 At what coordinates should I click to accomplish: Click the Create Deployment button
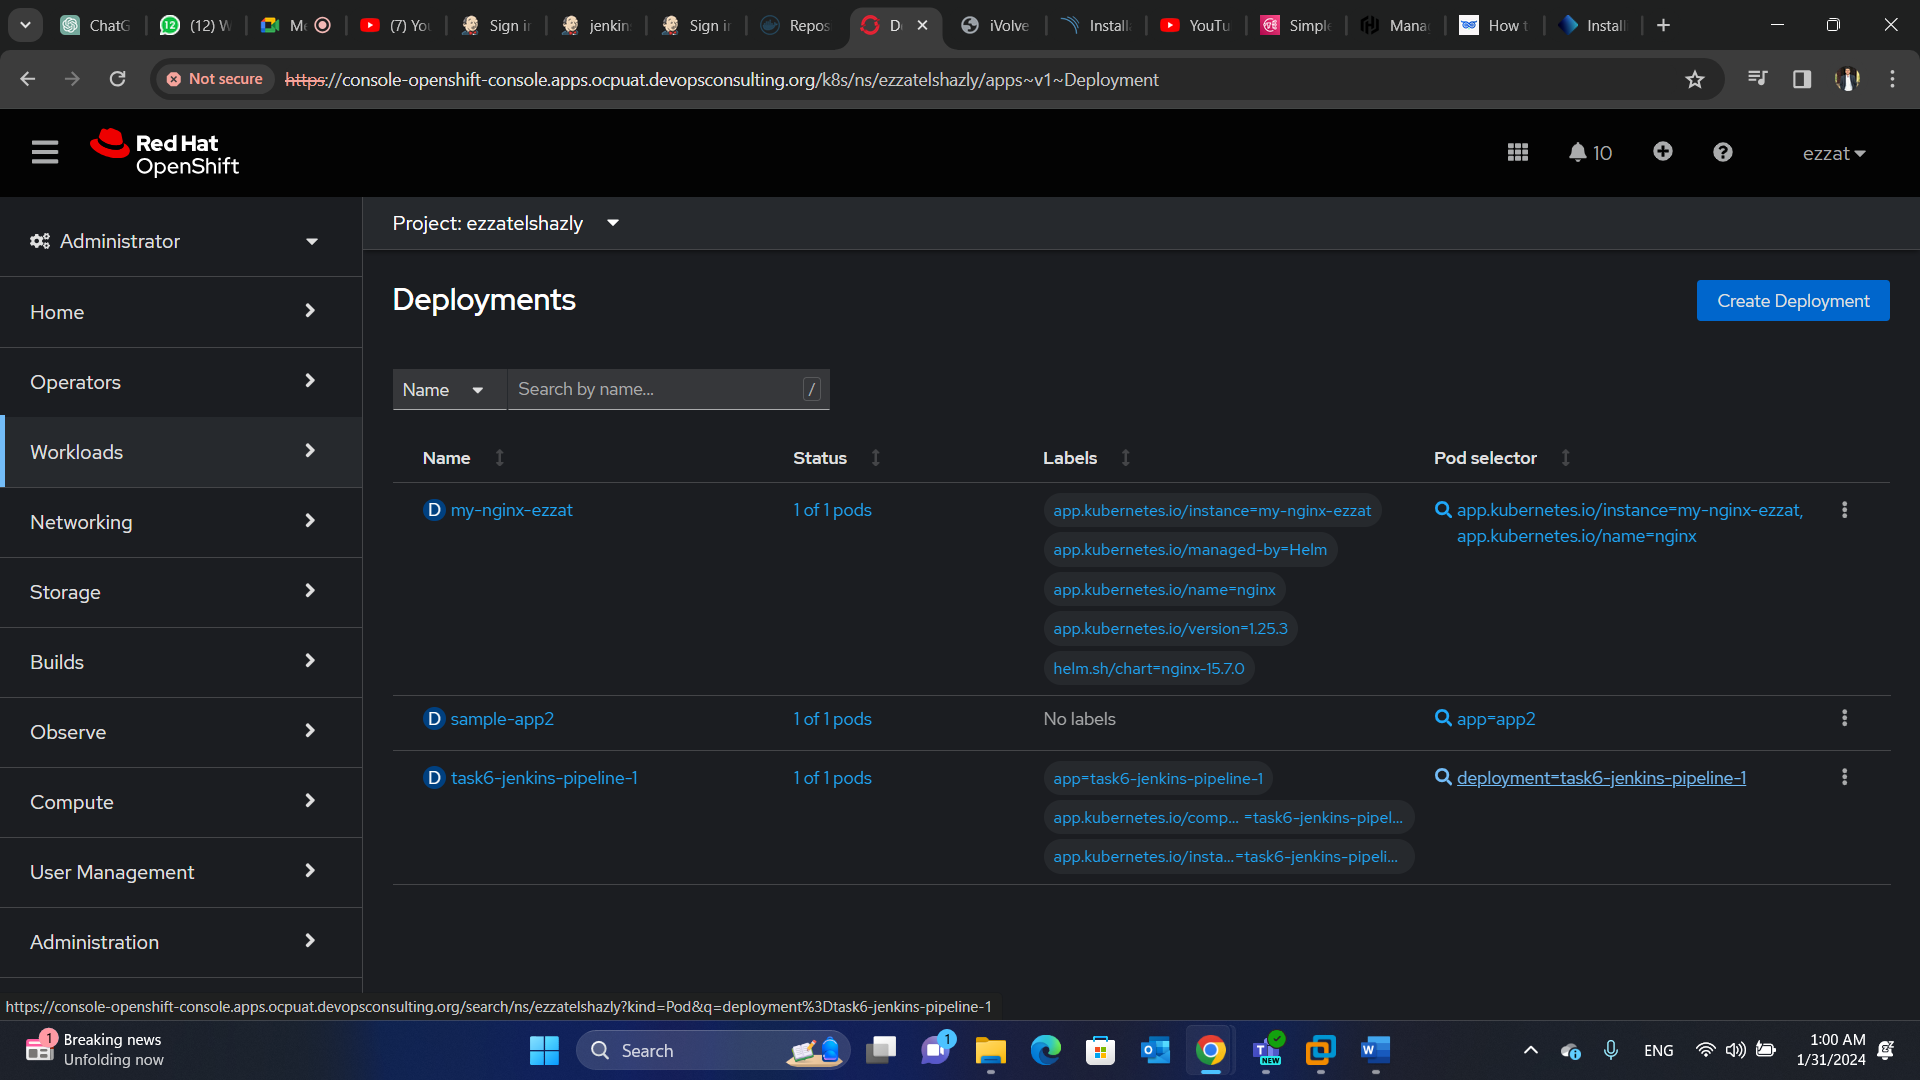[1792, 301]
